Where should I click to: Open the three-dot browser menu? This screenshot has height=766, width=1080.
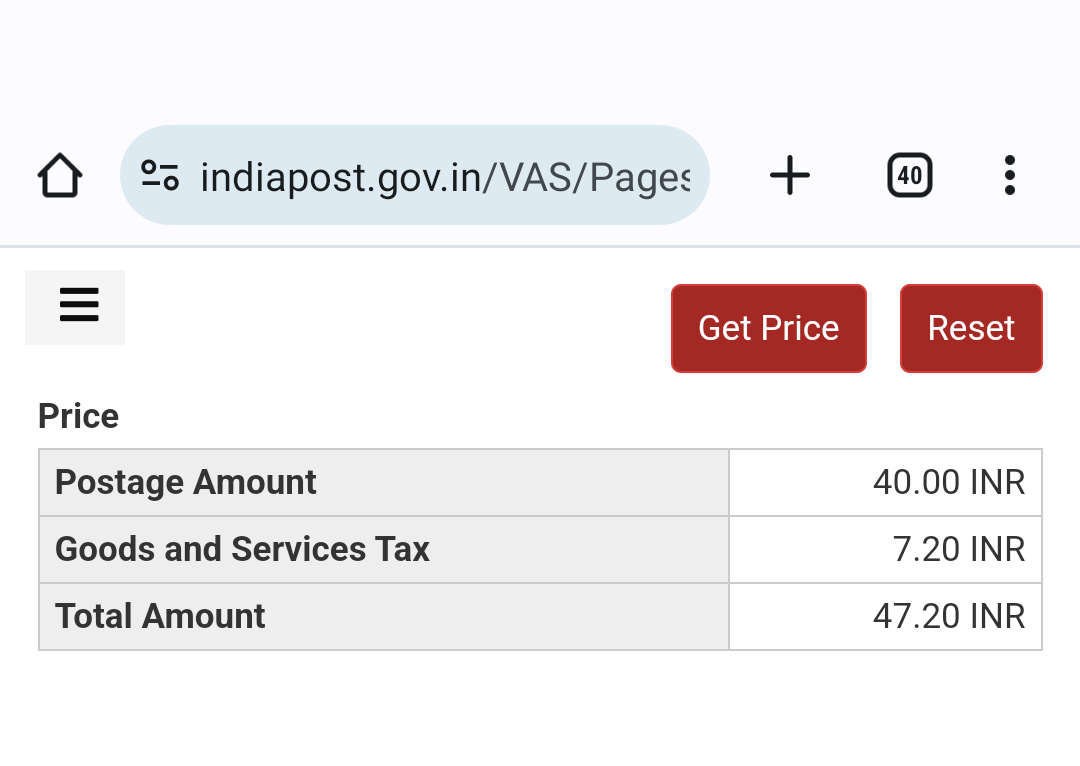[x=1010, y=175]
